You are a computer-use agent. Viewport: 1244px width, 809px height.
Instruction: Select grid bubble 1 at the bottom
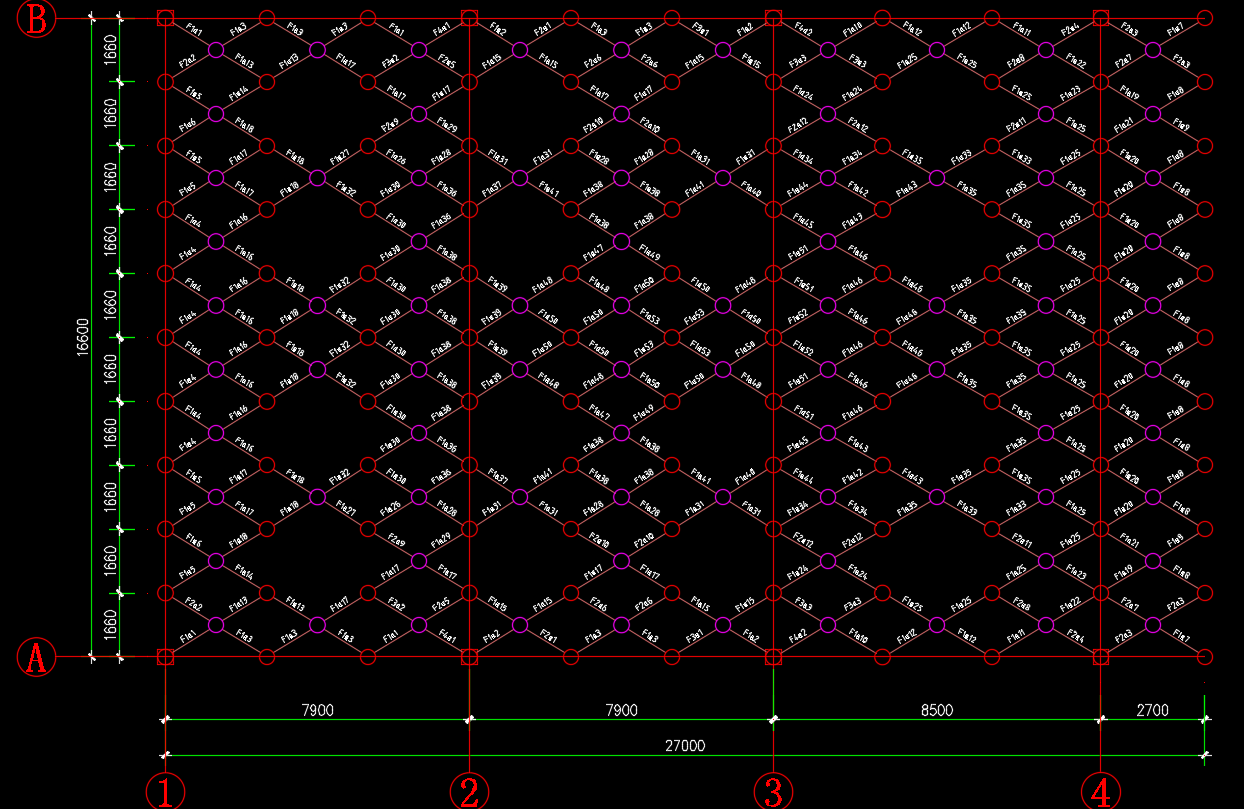pos(165,792)
